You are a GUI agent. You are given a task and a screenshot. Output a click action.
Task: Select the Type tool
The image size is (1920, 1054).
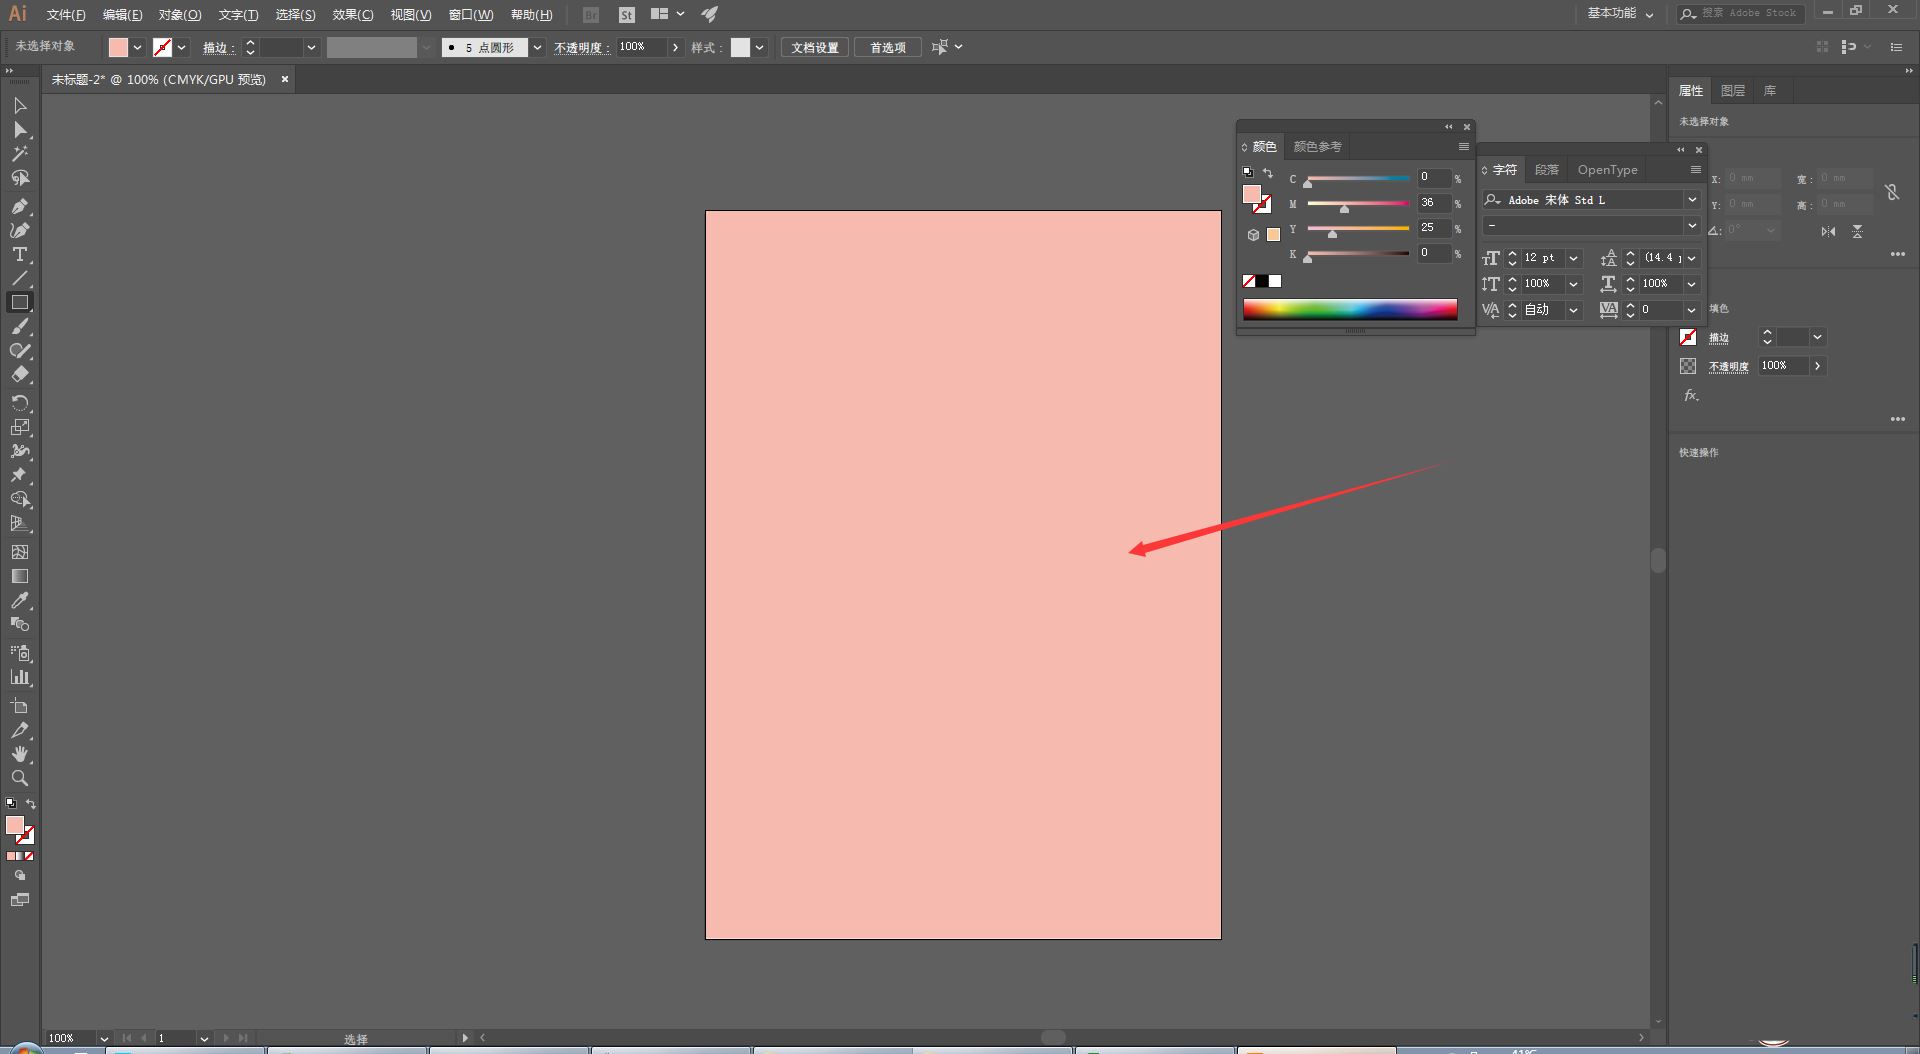pyautogui.click(x=19, y=255)
